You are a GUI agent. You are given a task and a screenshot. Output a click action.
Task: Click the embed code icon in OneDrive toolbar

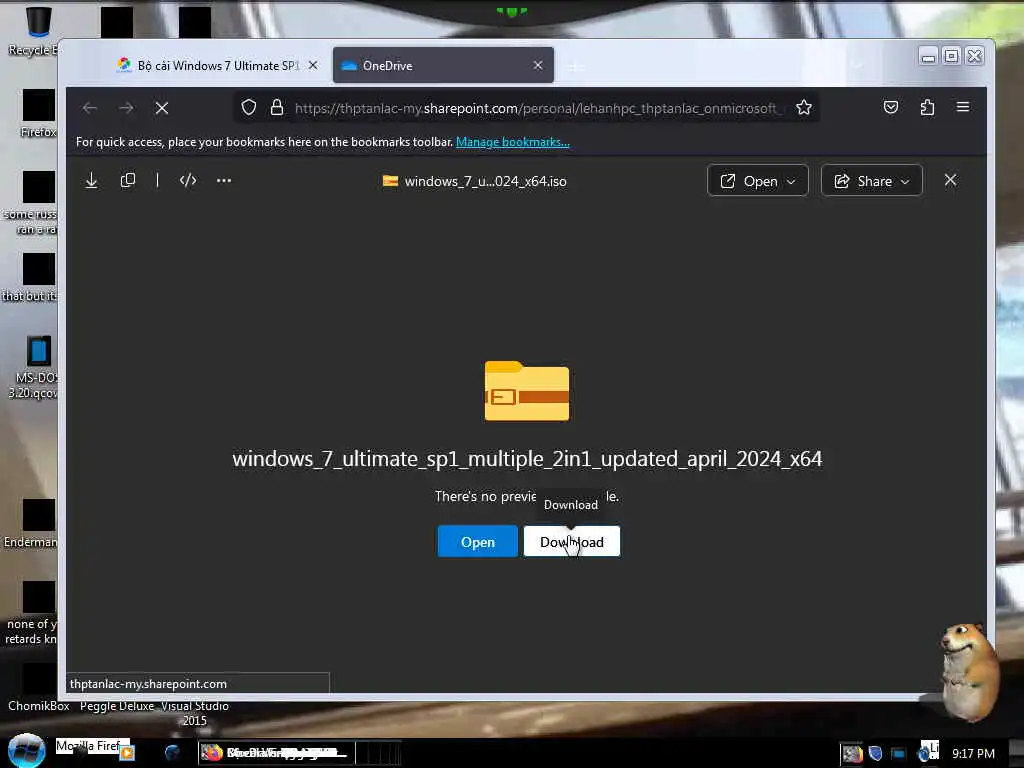click(x=188, y=181)
